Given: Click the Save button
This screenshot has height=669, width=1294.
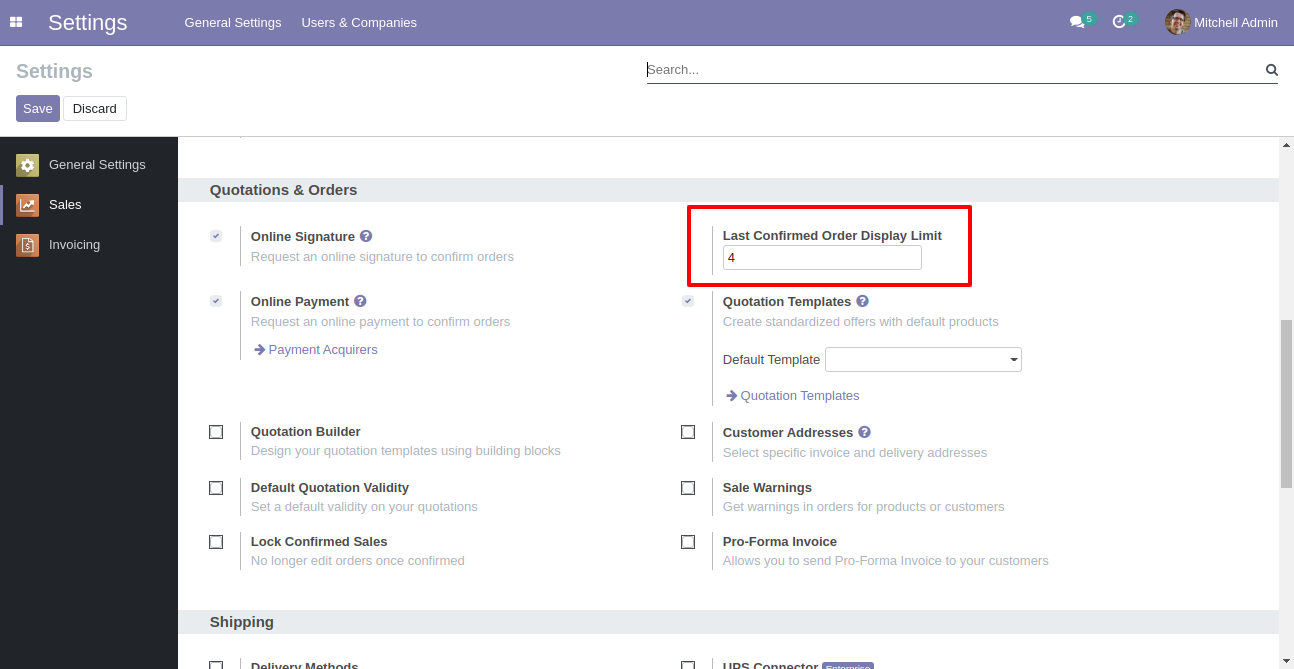Looking at the screenshot, I should tap(38, 108).
